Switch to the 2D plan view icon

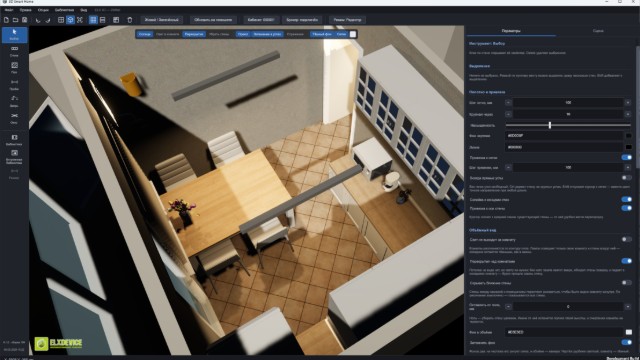click(61, 20)
